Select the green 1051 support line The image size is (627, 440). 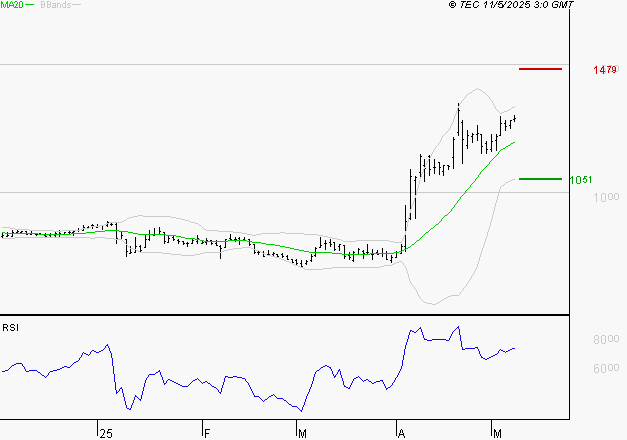(x=540, y=179)
